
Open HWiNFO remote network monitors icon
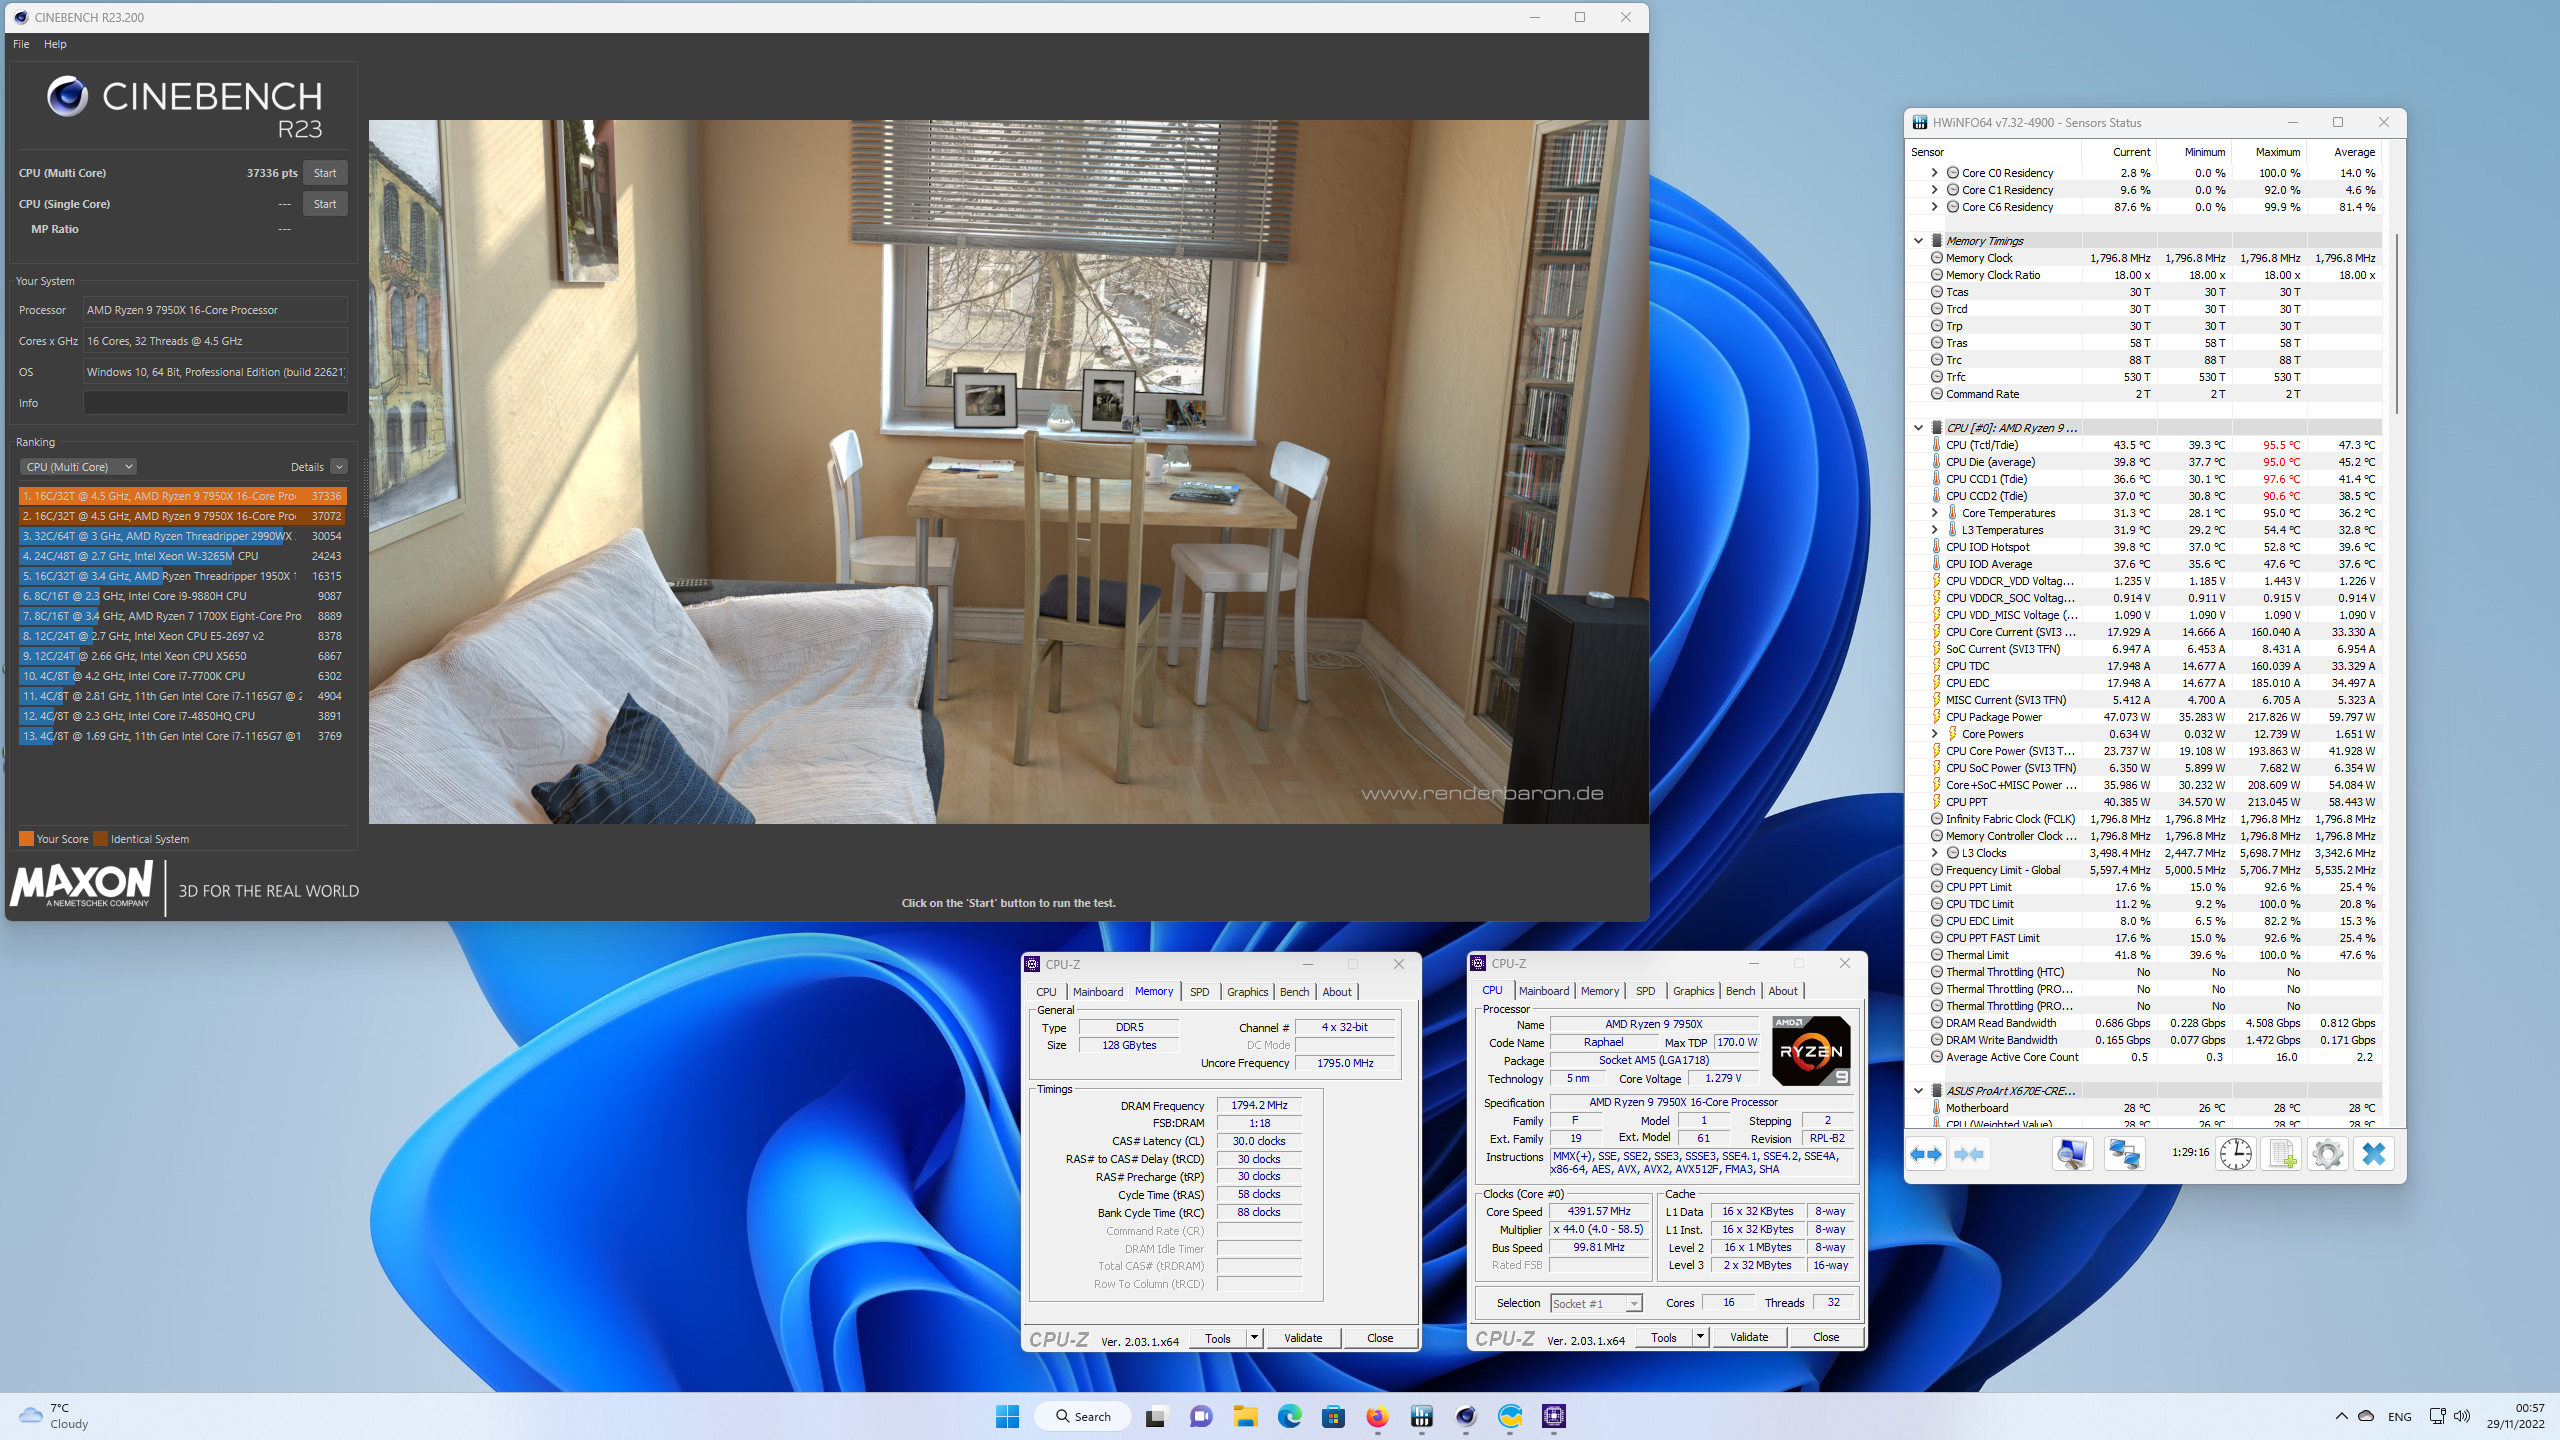[2124, 1154]
